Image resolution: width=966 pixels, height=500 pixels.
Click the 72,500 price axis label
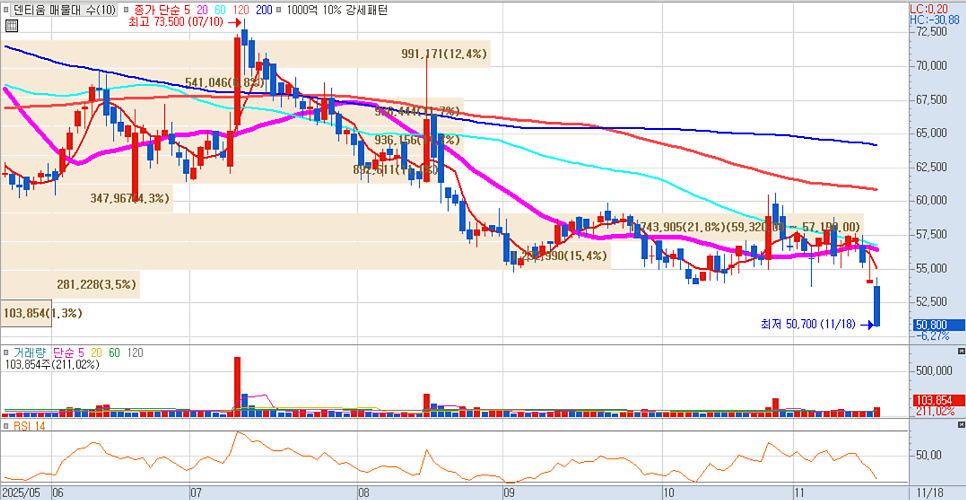click(932, 32)
